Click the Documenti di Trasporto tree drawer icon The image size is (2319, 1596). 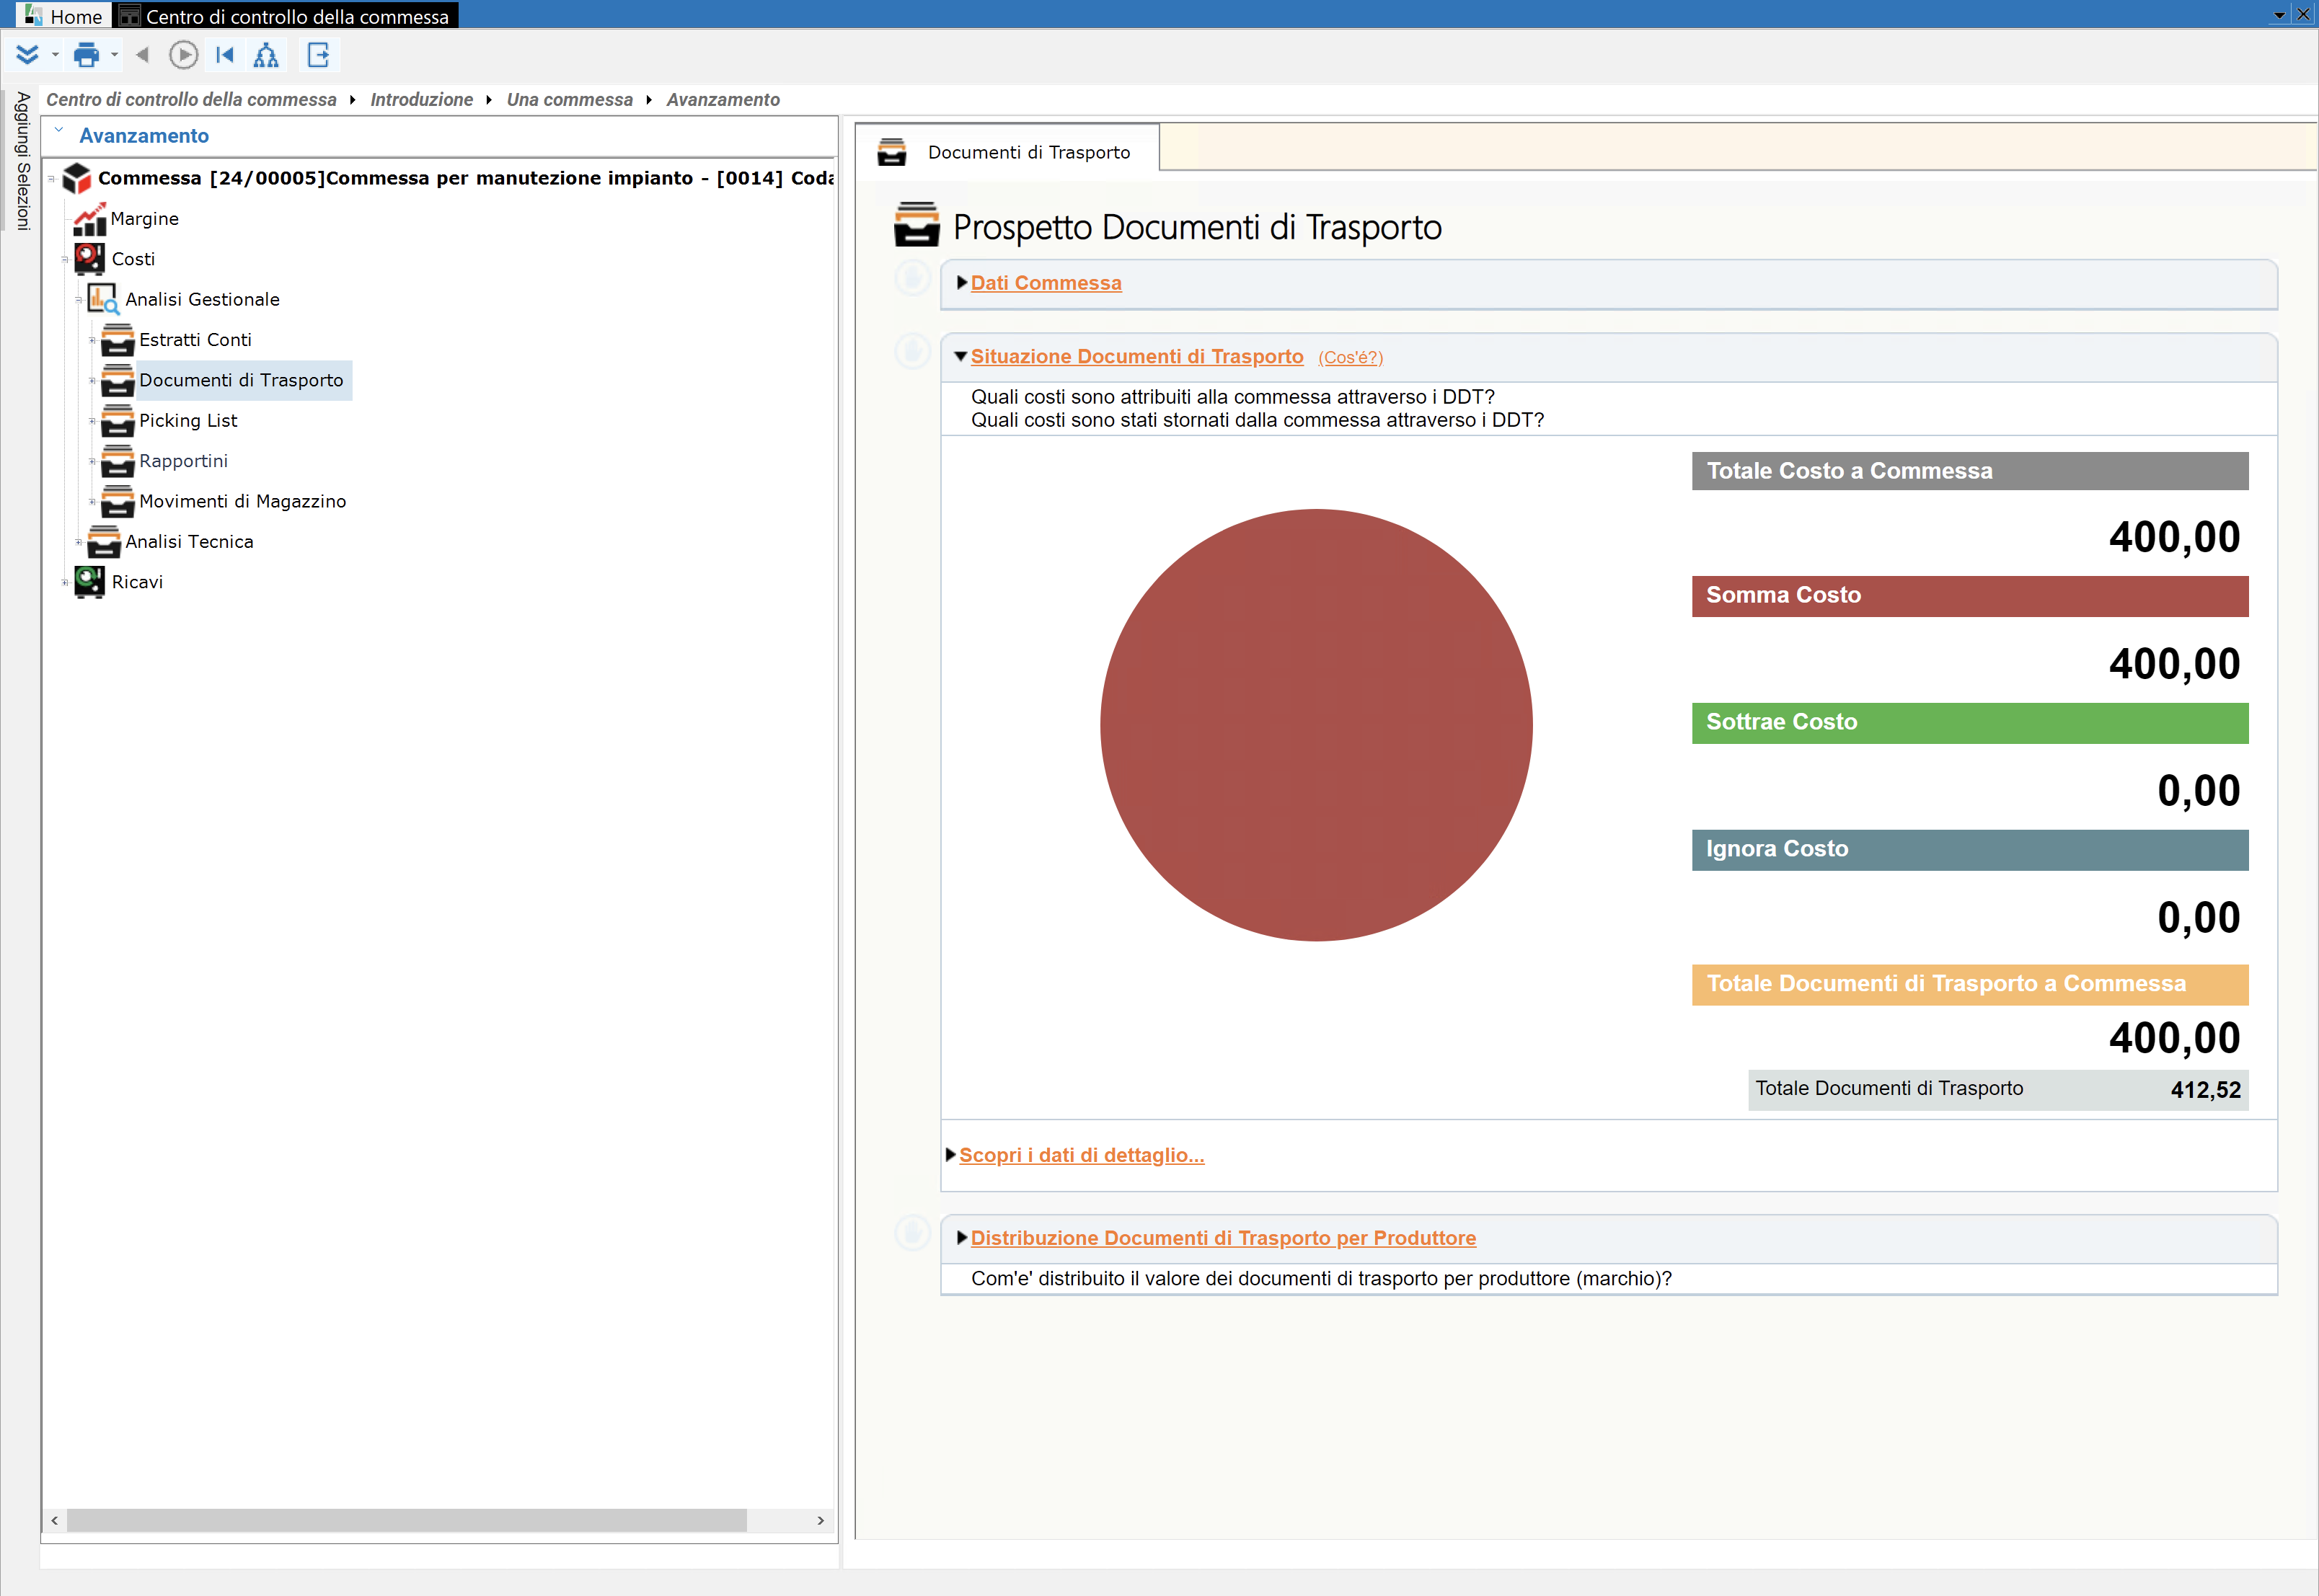coord(118,381)
